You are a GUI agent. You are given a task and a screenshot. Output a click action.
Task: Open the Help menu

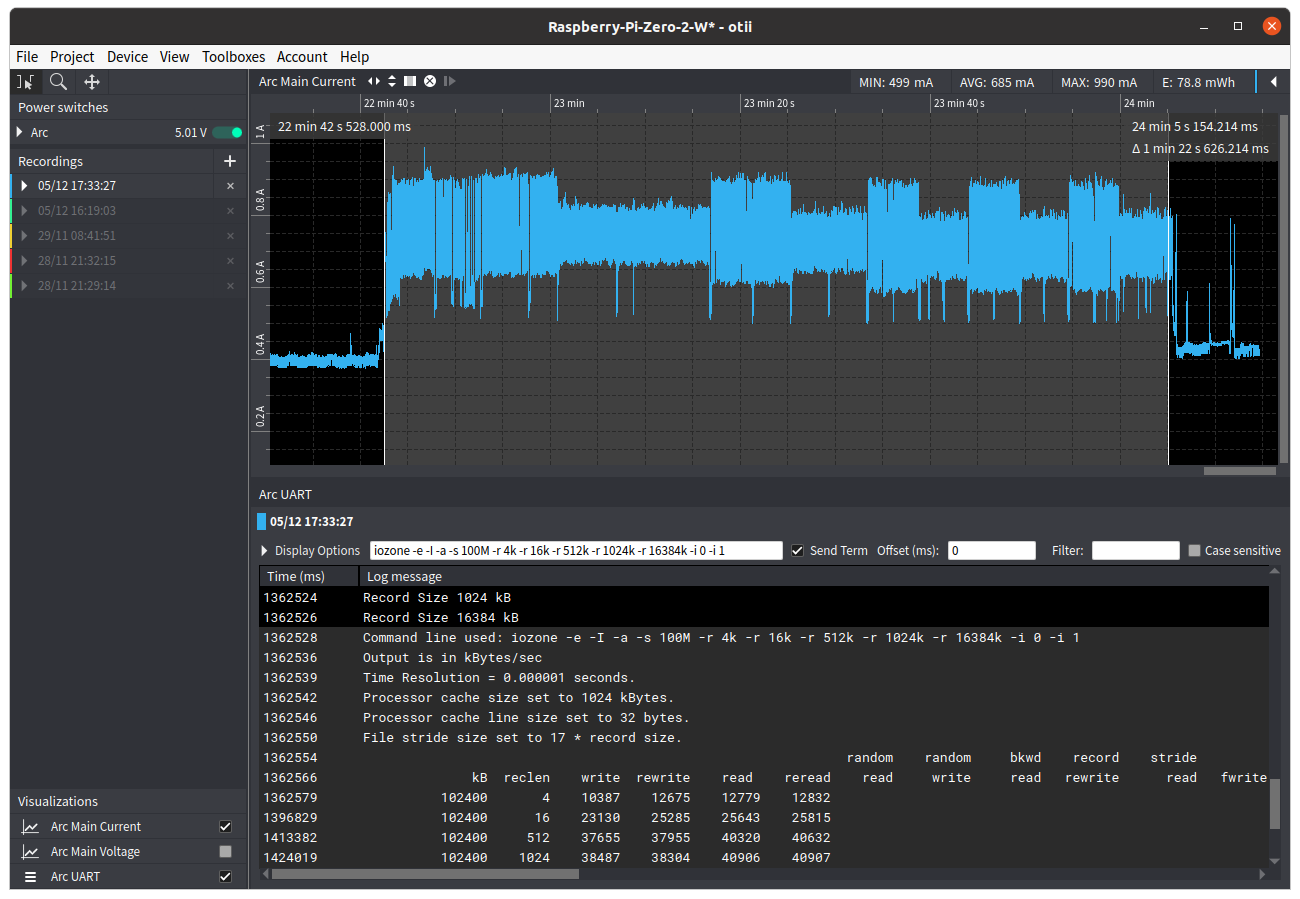(354, 57)
